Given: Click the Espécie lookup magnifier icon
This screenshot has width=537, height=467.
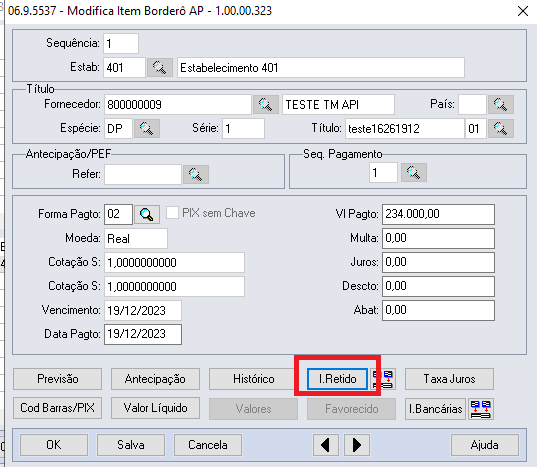Looking at the screenshot, I should pos(147,128).
